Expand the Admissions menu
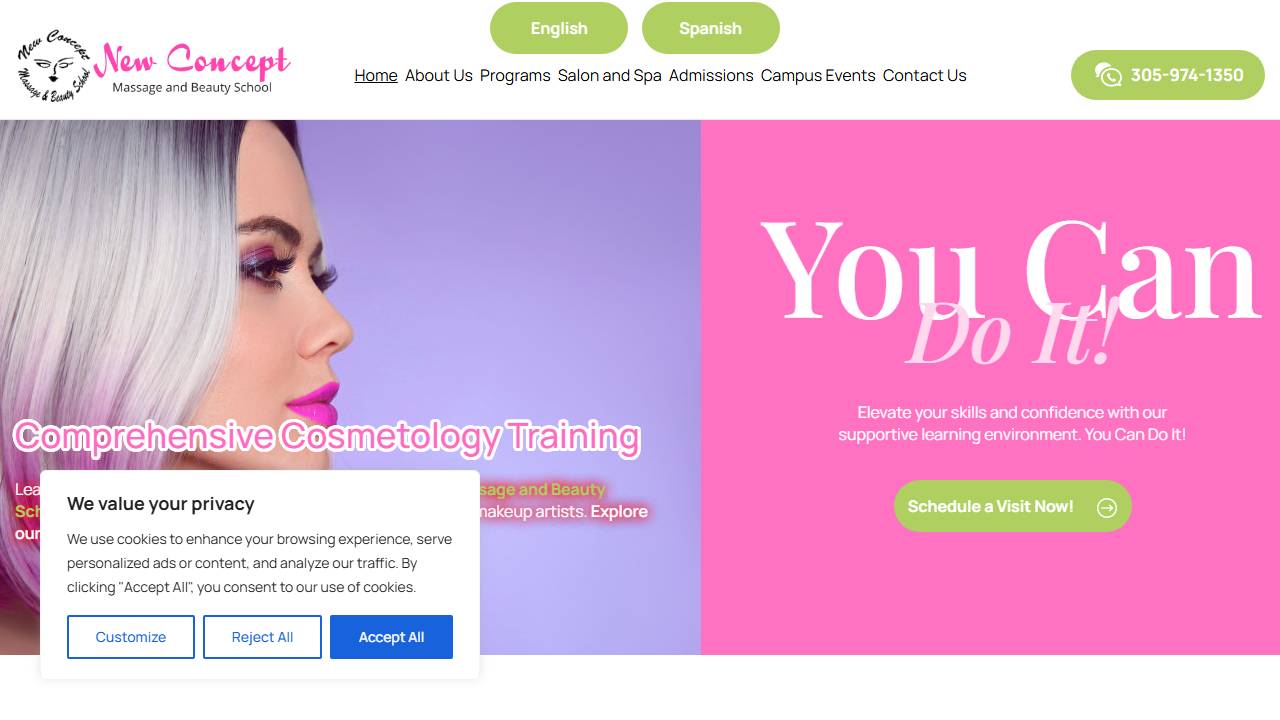Viewport: 1280px width, 720px height. (x=711, y=76)
